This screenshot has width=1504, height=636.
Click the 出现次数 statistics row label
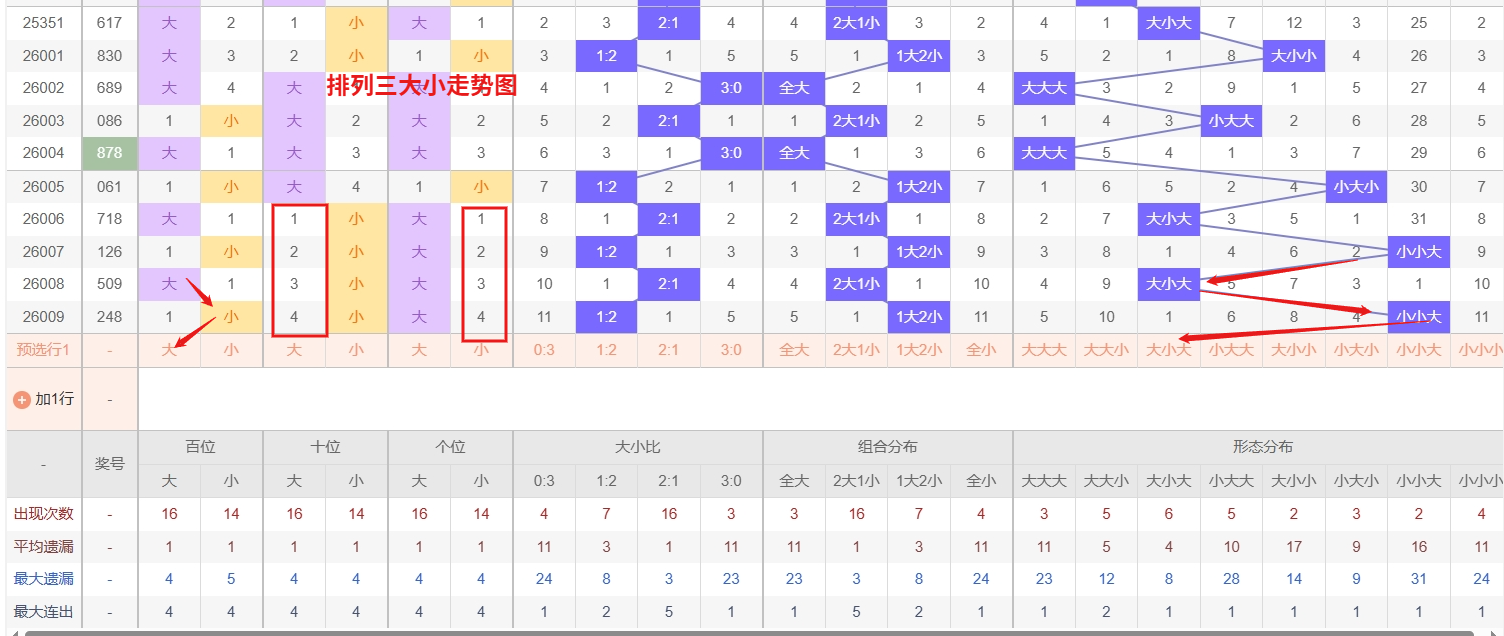(x=43, y=514)
